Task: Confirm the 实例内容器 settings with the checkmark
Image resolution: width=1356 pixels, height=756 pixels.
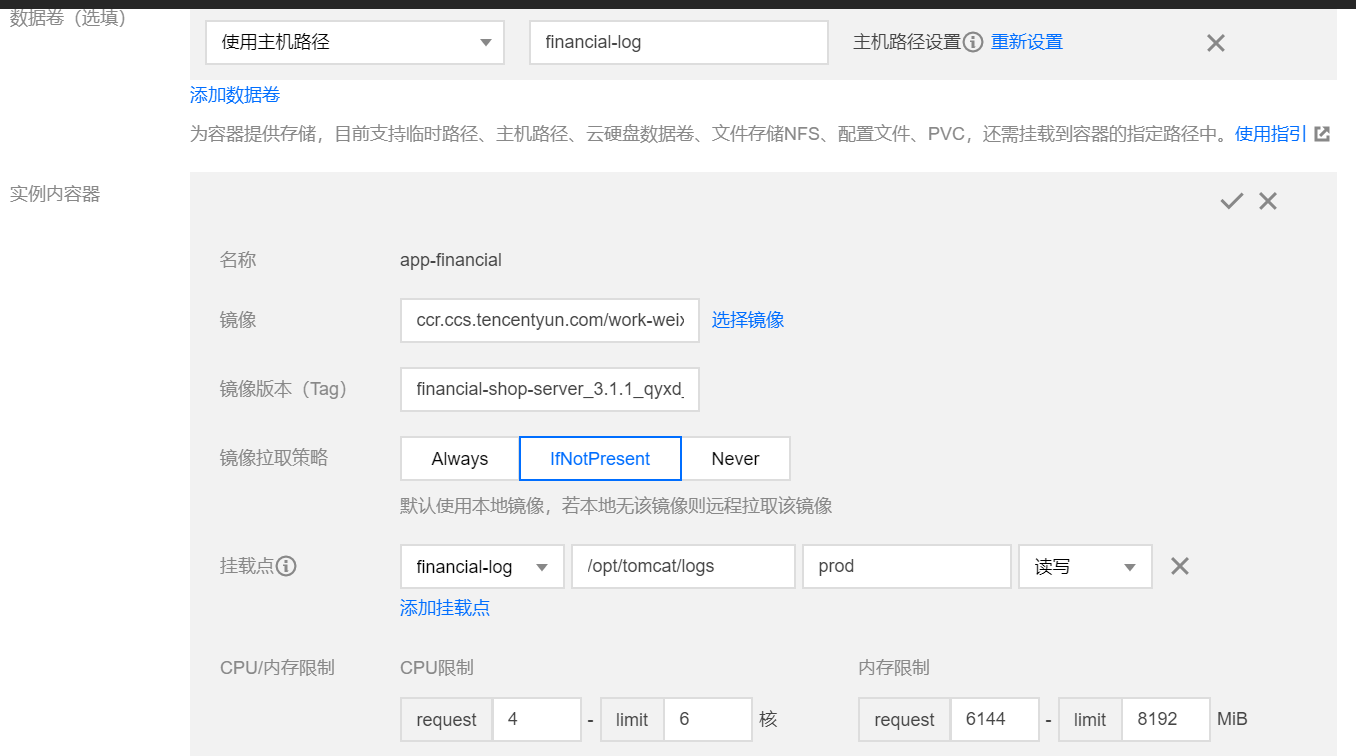Action: click(1230, 200)
